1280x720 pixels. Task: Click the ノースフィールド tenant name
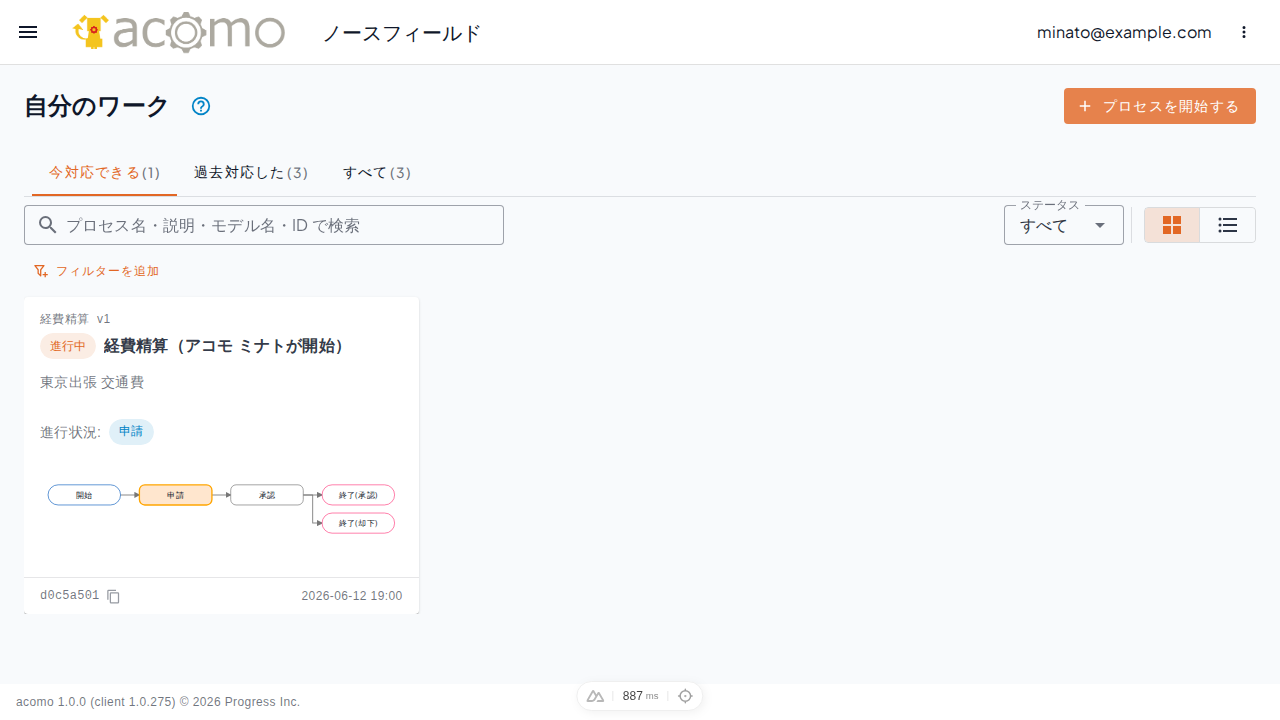tap(402, 33)
